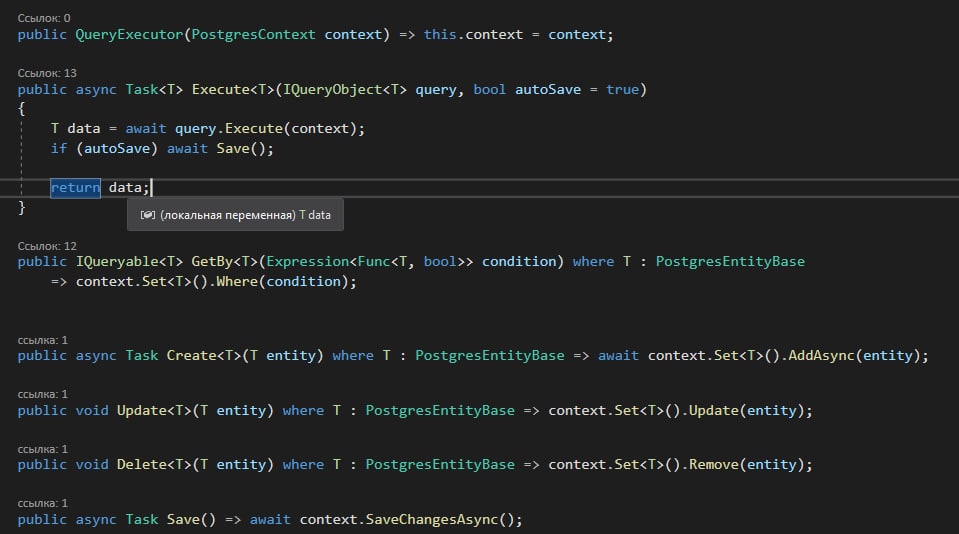Click the local variable icon in tooltip

pyautogui.click(x=147, y=215)
